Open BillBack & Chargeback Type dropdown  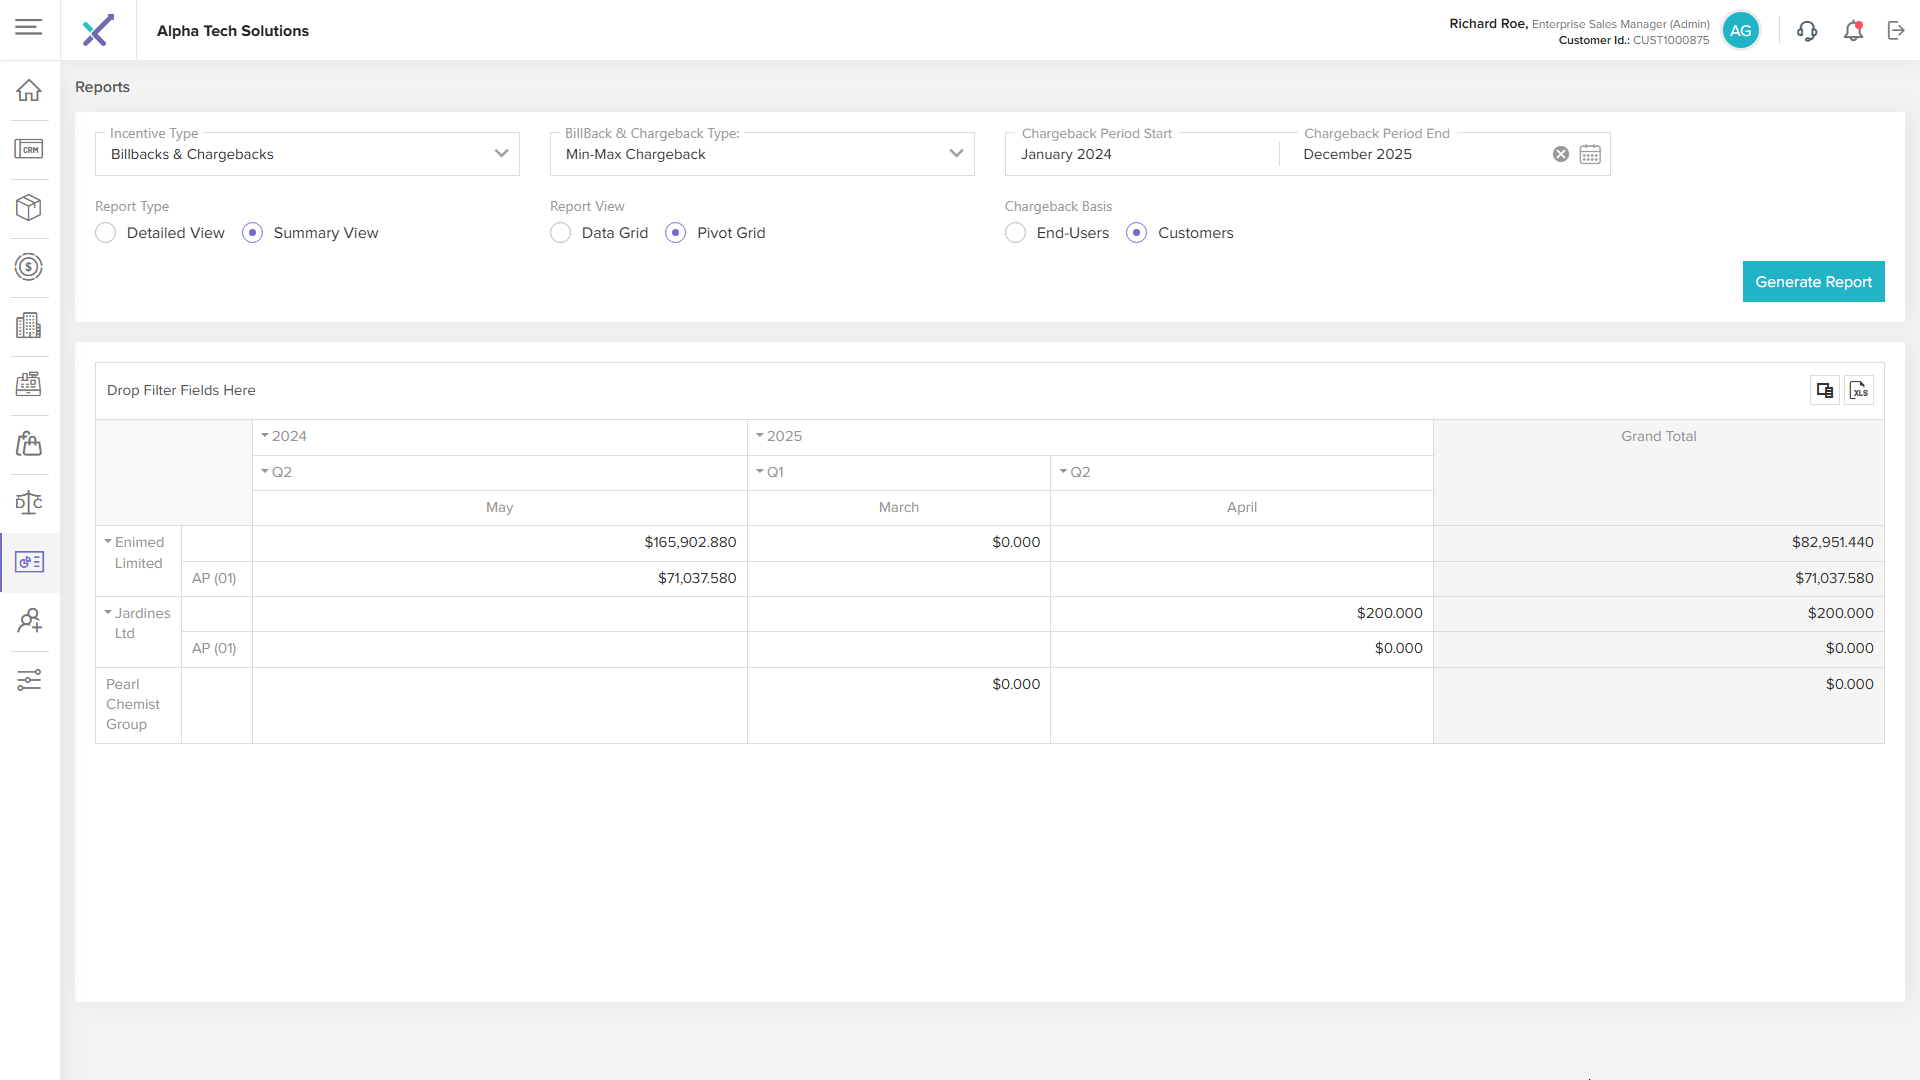point(762,154)
